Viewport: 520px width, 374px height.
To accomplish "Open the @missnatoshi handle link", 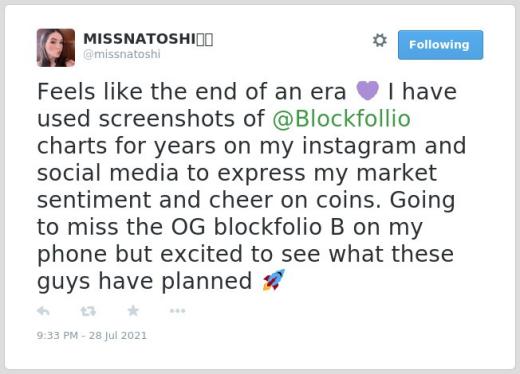I will click(122, 54).
